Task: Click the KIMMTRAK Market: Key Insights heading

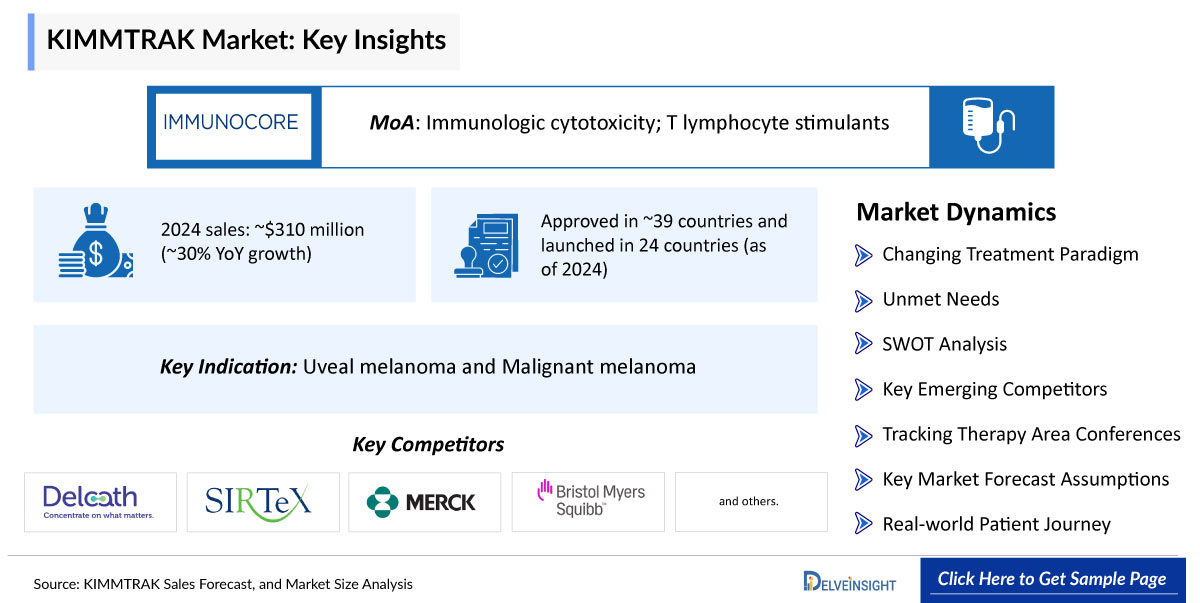Action: pos(246,39)
